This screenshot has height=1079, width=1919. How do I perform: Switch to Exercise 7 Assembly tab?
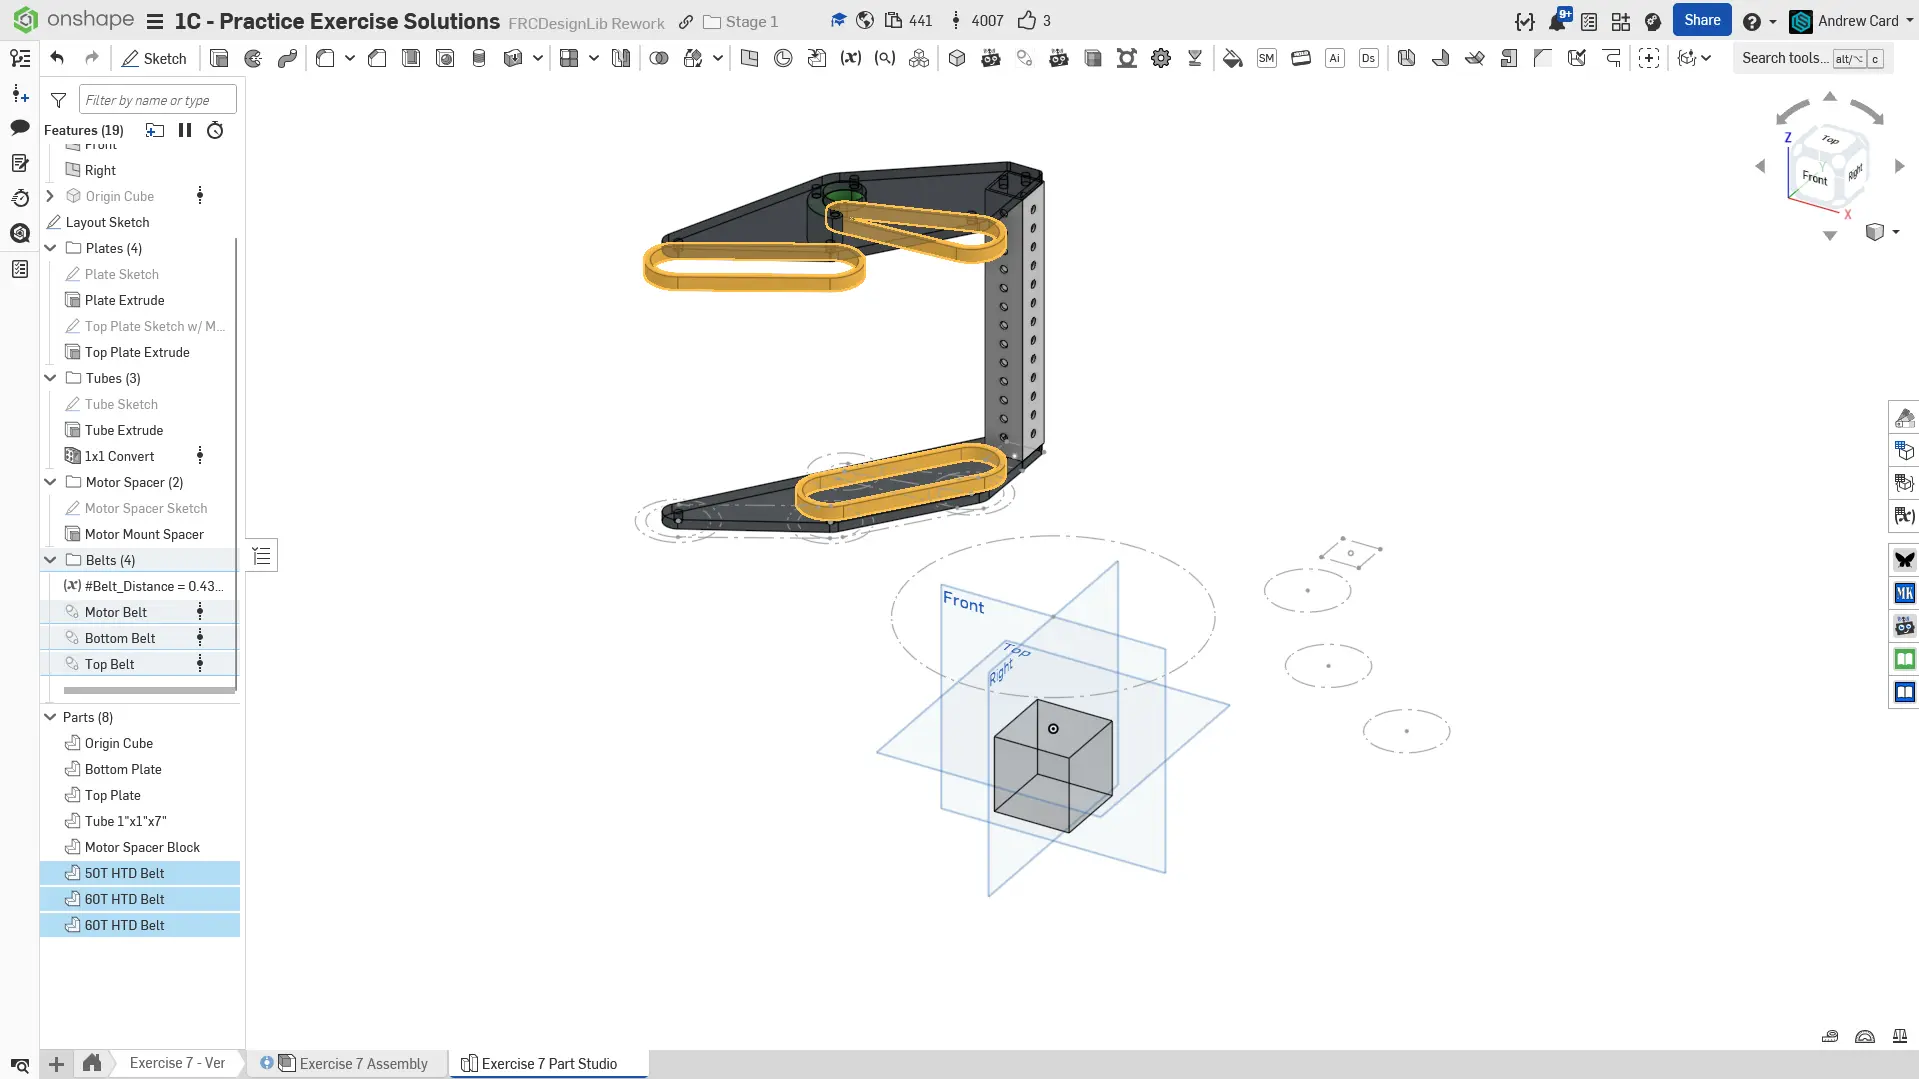(x=363, y=1063)
